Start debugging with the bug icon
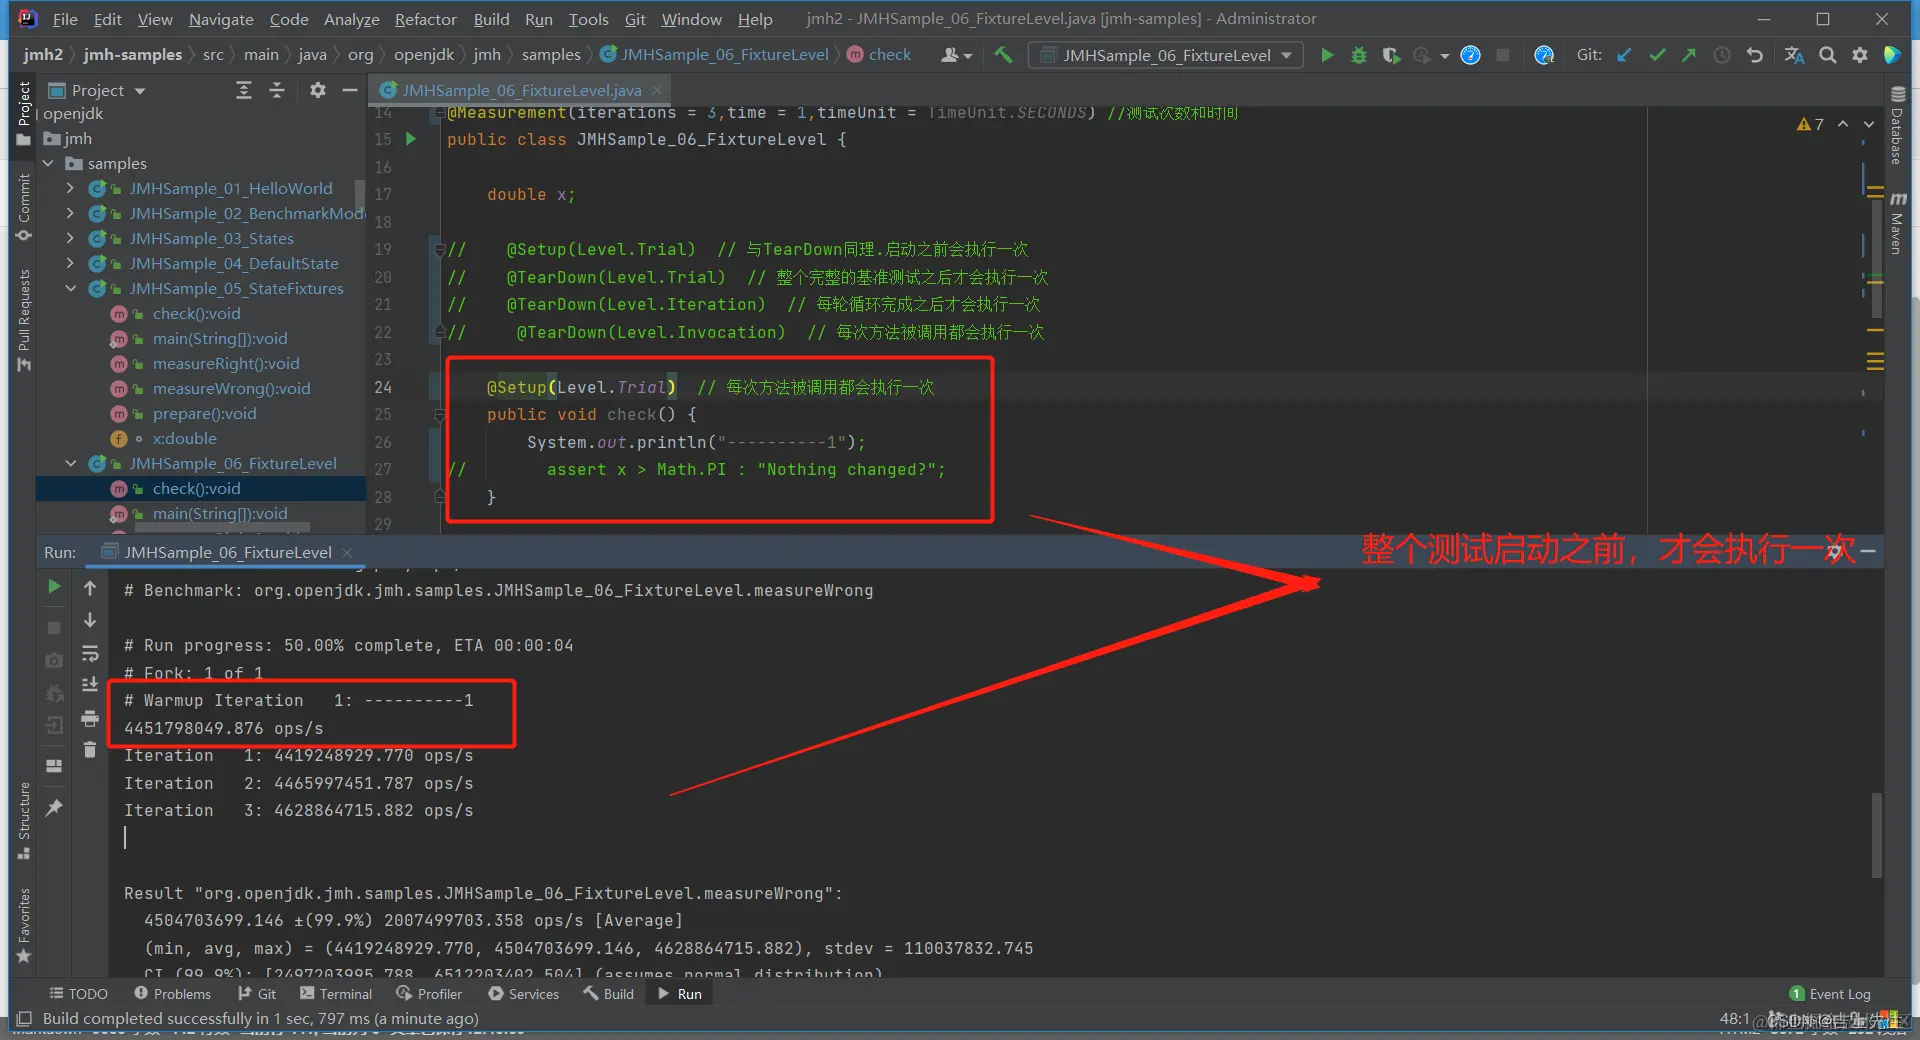This screenshot has width=1920, height=1040. [1359, 55]
